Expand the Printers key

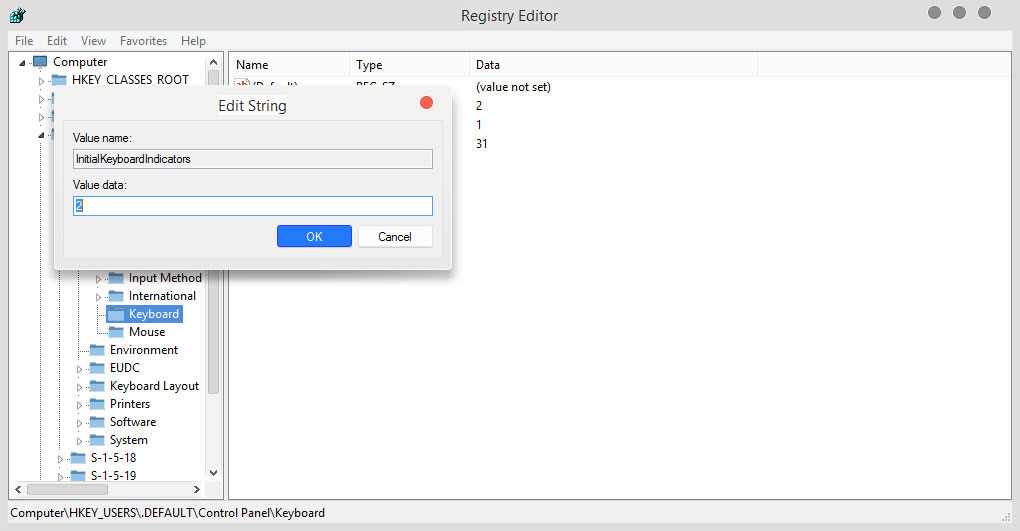[79, 405]
